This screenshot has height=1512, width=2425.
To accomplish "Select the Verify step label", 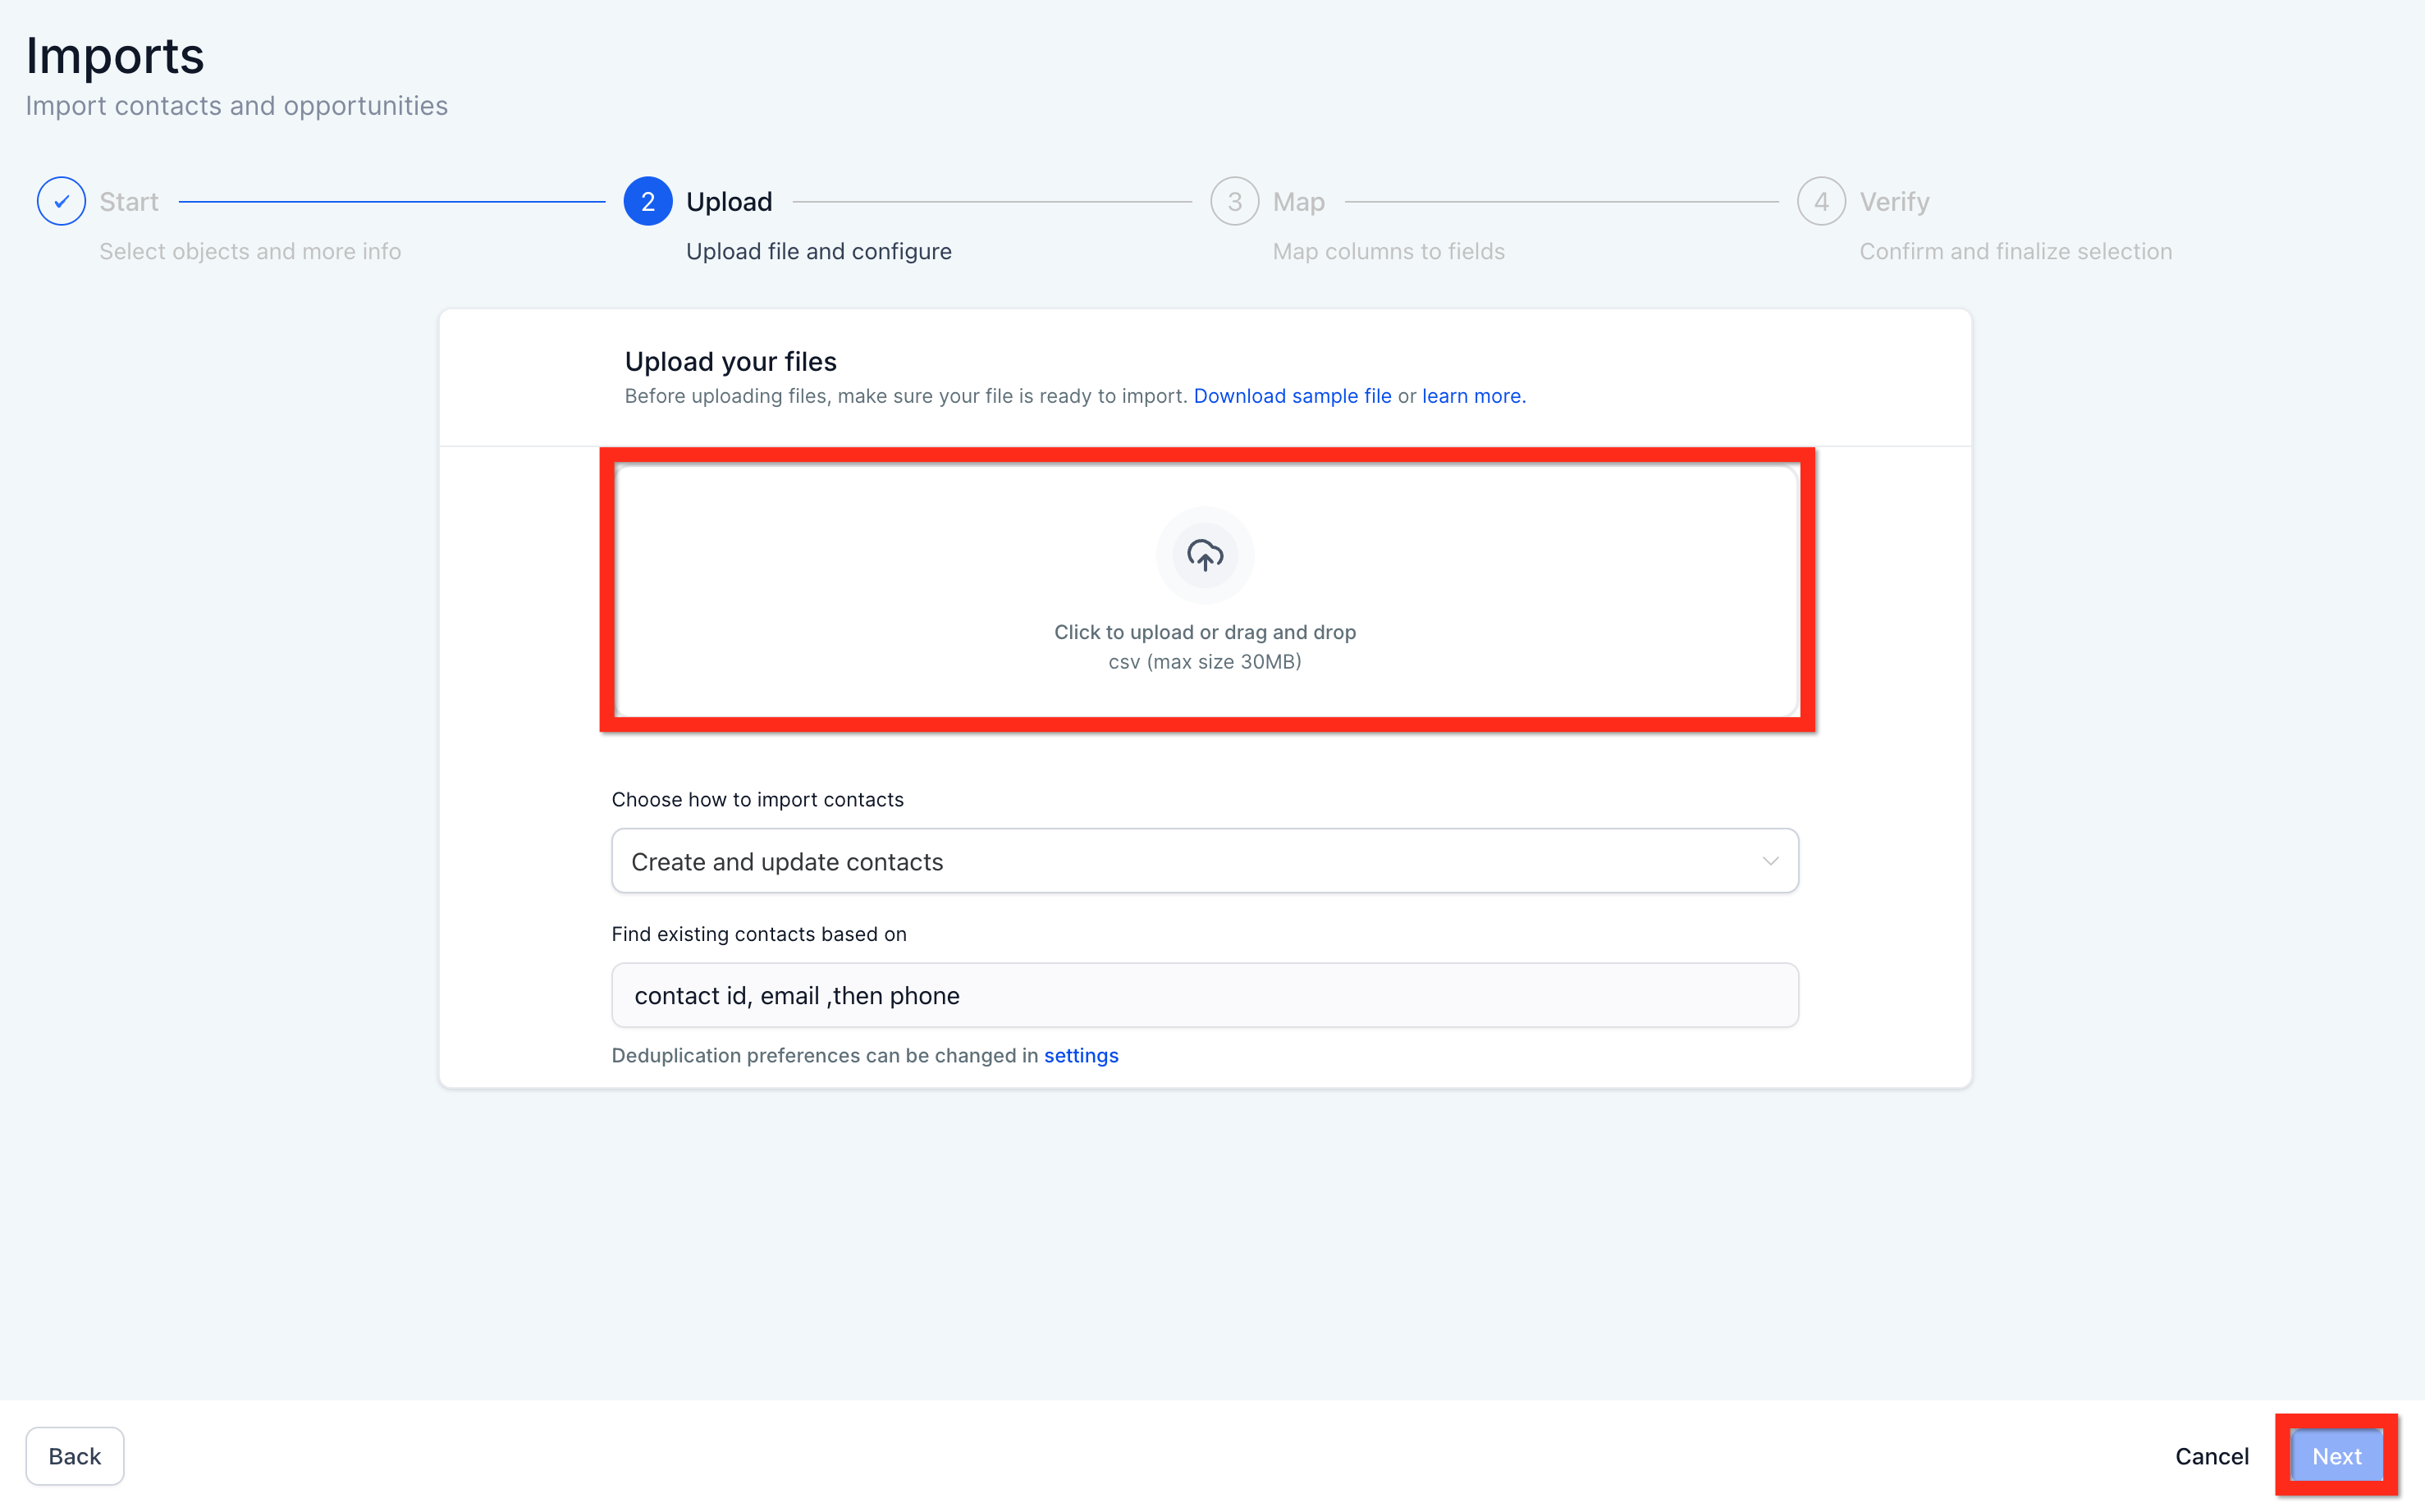I will 1893,200.
